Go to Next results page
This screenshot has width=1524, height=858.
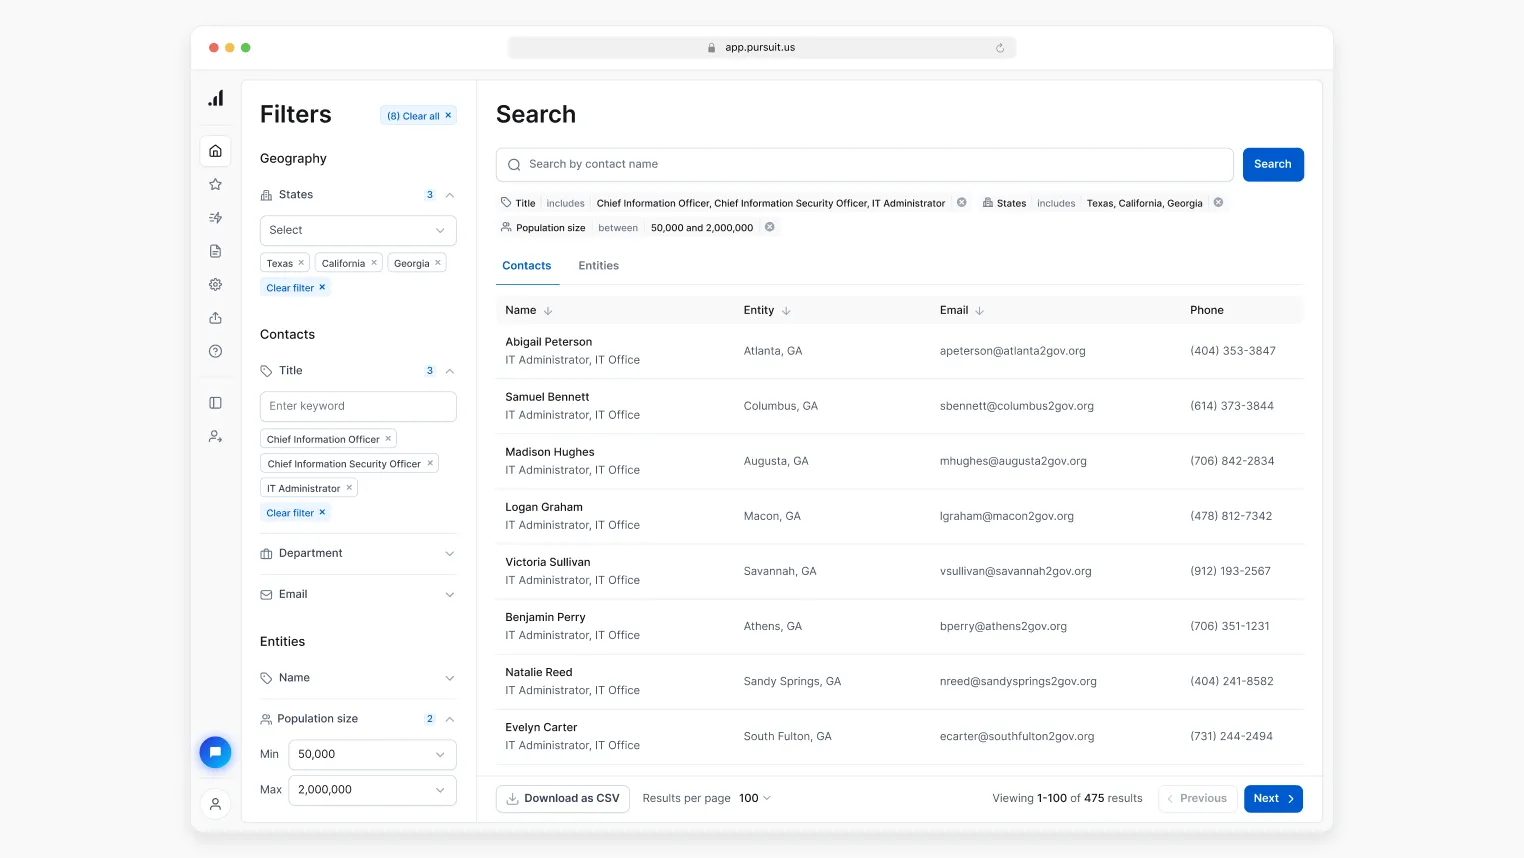1273,799
